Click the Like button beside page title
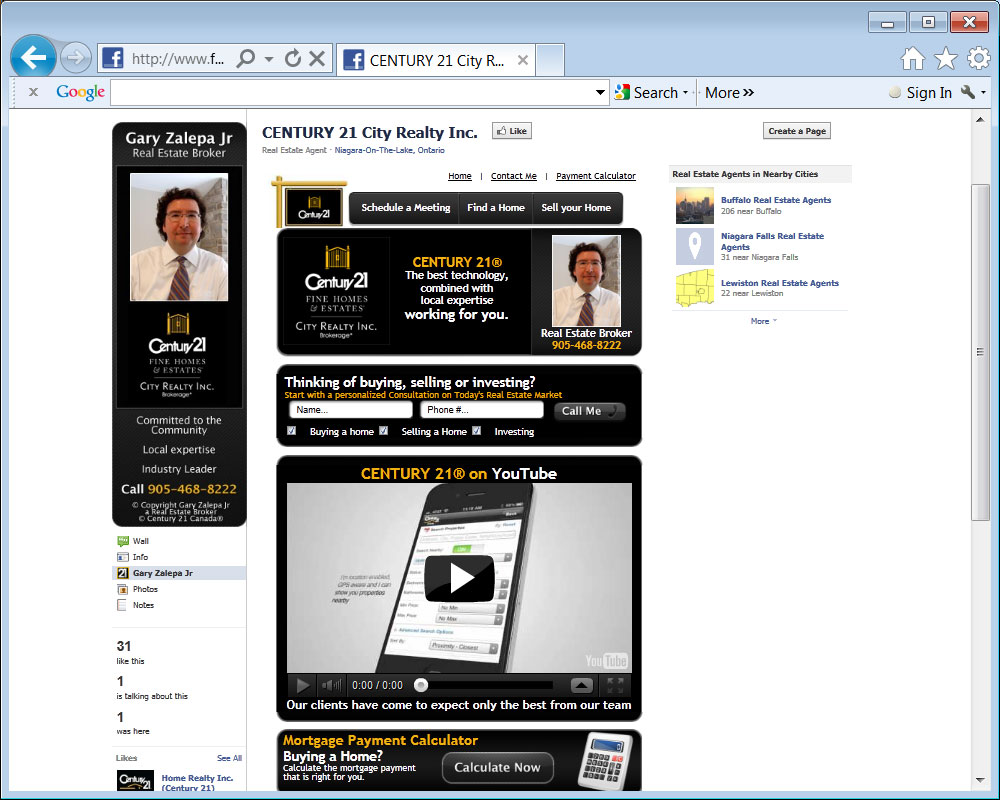The width and height of the screenshot is (1000, 800). 511,131
